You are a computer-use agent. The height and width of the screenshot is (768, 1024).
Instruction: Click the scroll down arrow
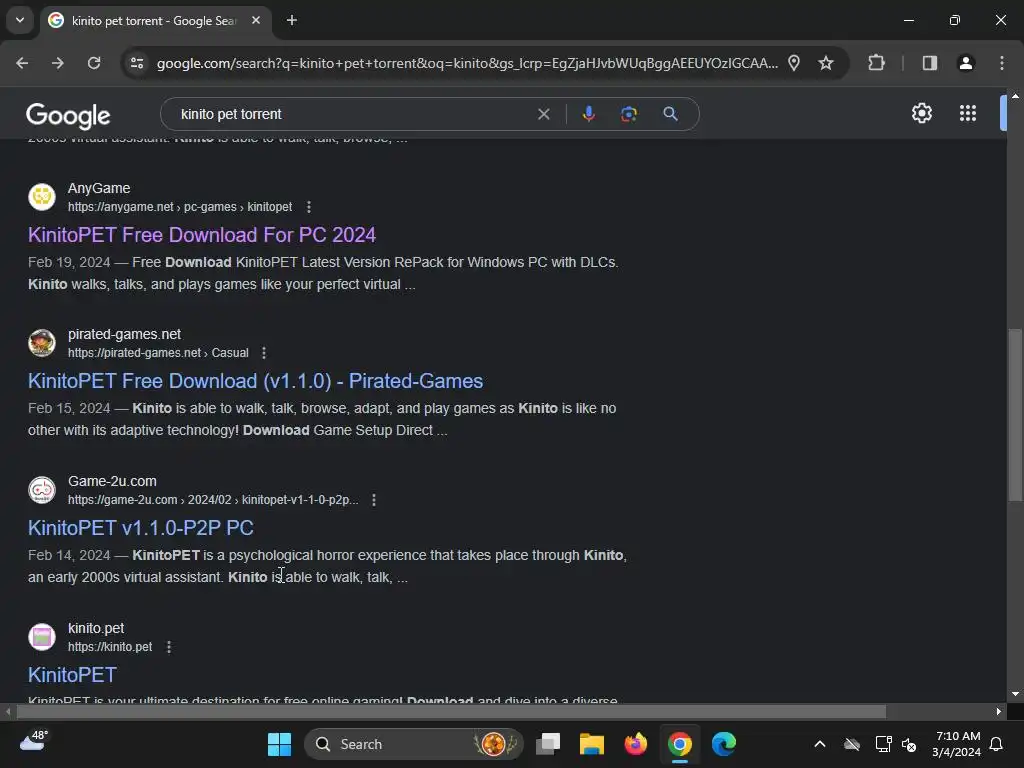(1015, 694)
